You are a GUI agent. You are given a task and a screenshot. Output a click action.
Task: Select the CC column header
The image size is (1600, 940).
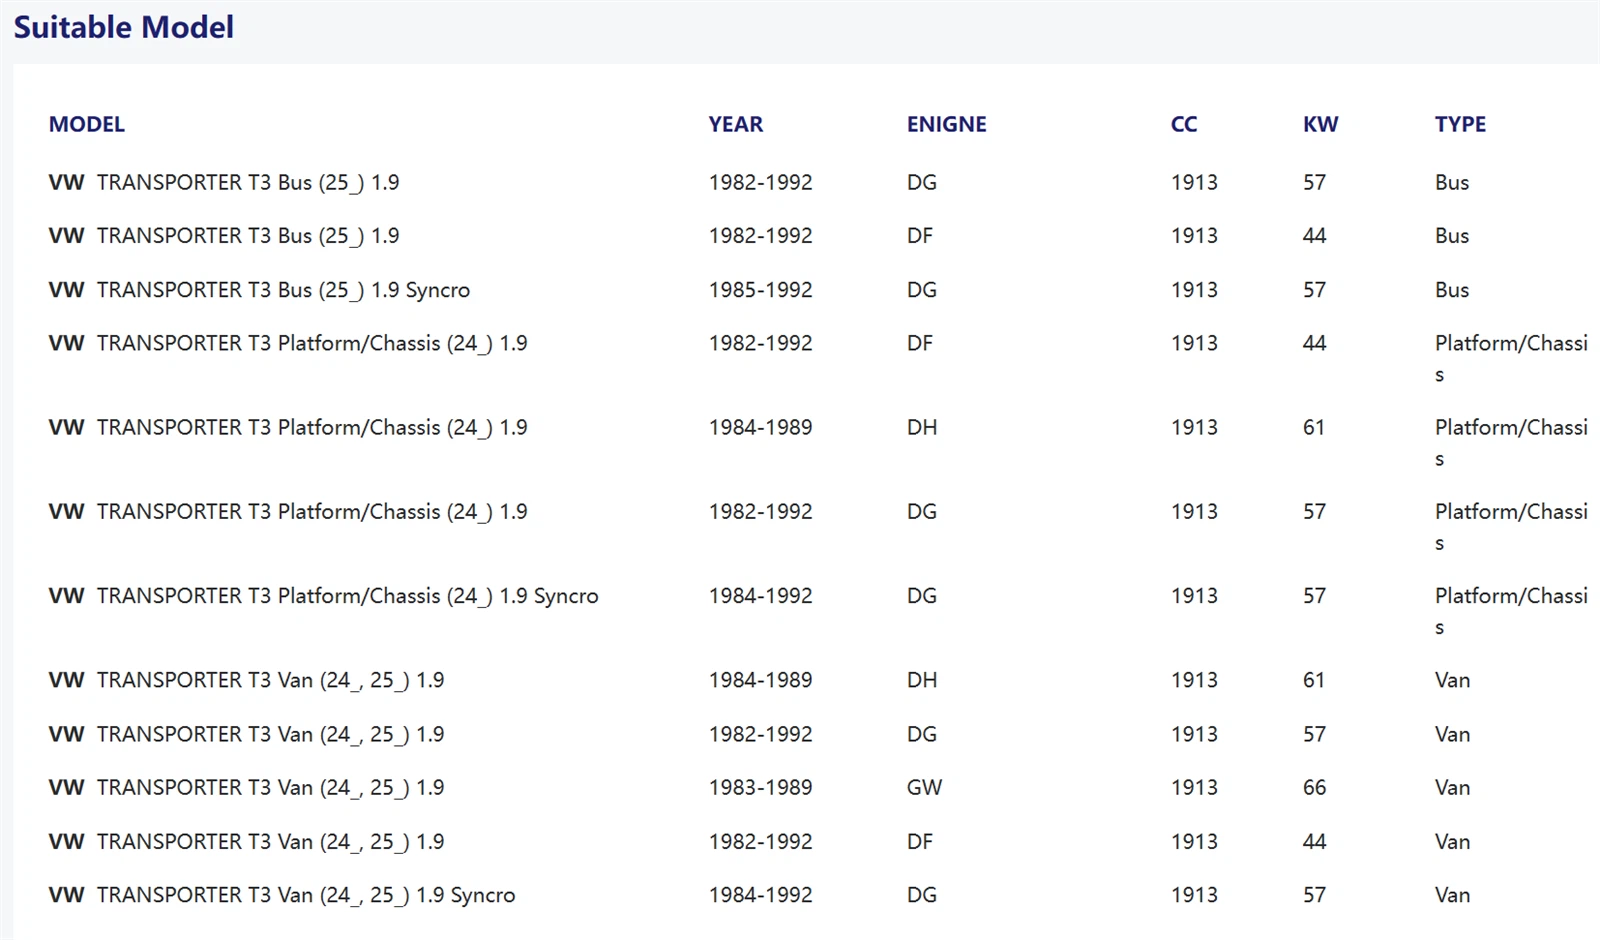1184,124
